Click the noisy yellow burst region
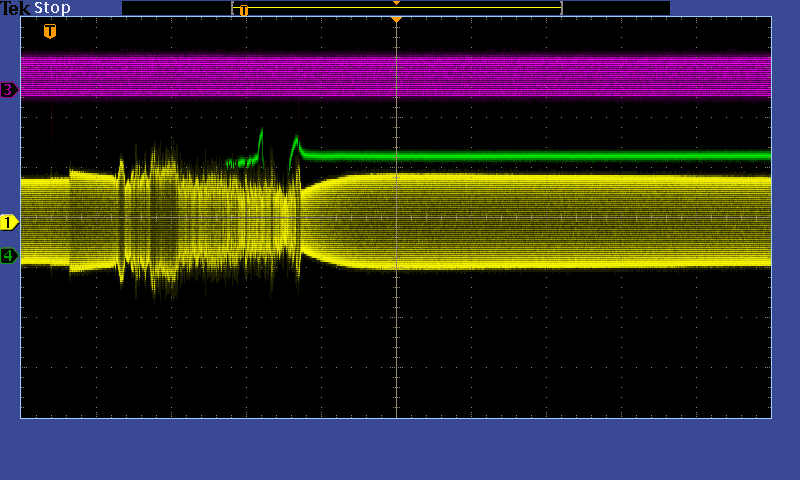This screenshot has width=800, height=480. [x=200, y=220]
